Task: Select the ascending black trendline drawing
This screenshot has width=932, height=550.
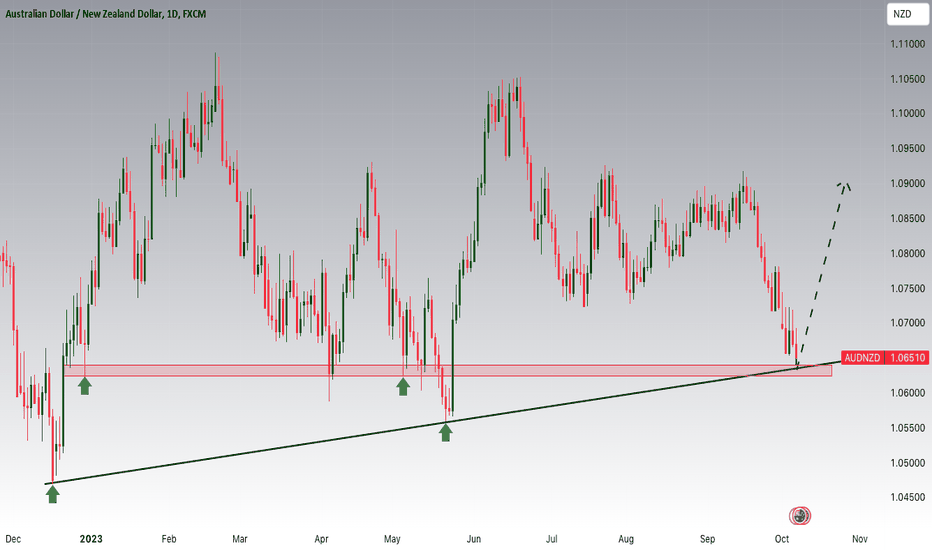Action: tap(443, 423)
